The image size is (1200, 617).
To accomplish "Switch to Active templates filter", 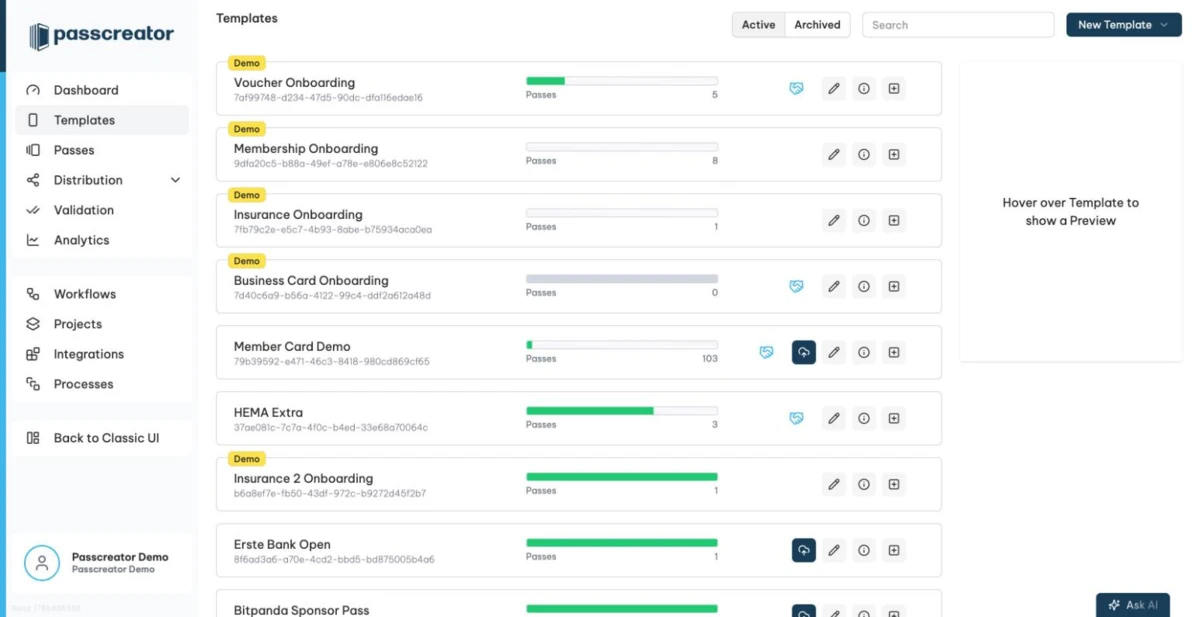I will coord(758,25).
